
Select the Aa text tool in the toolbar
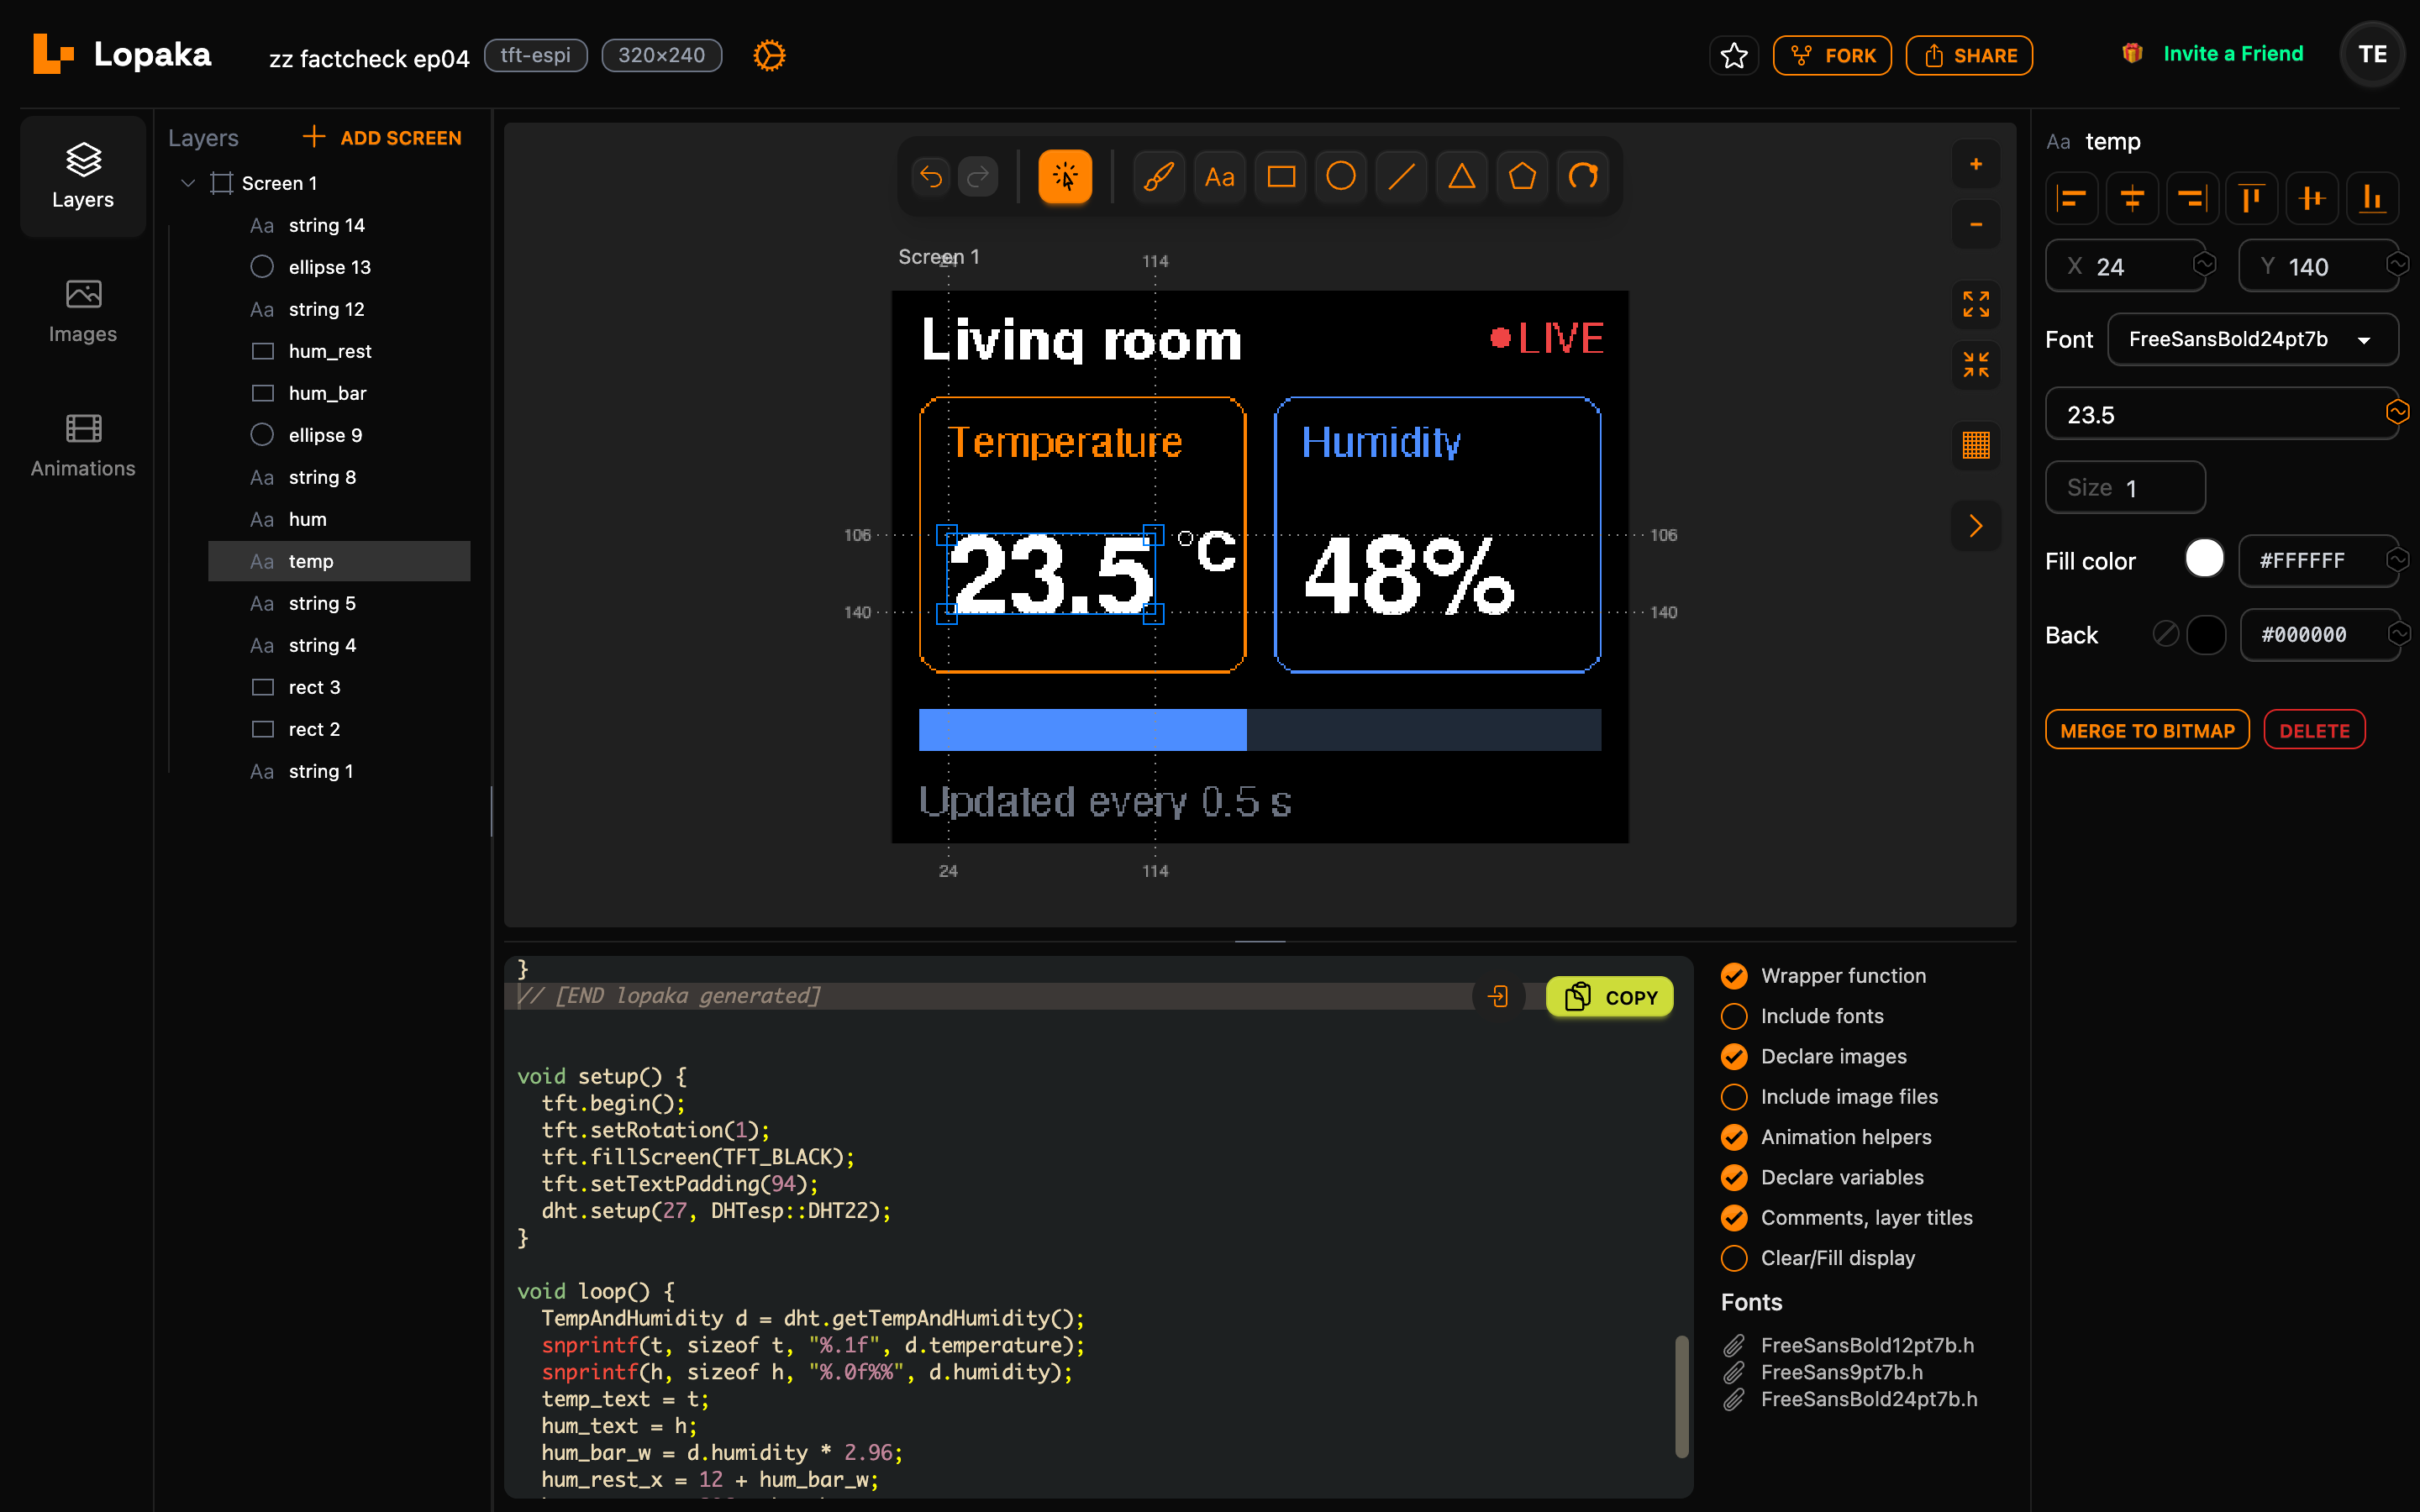click(1220, 177)
